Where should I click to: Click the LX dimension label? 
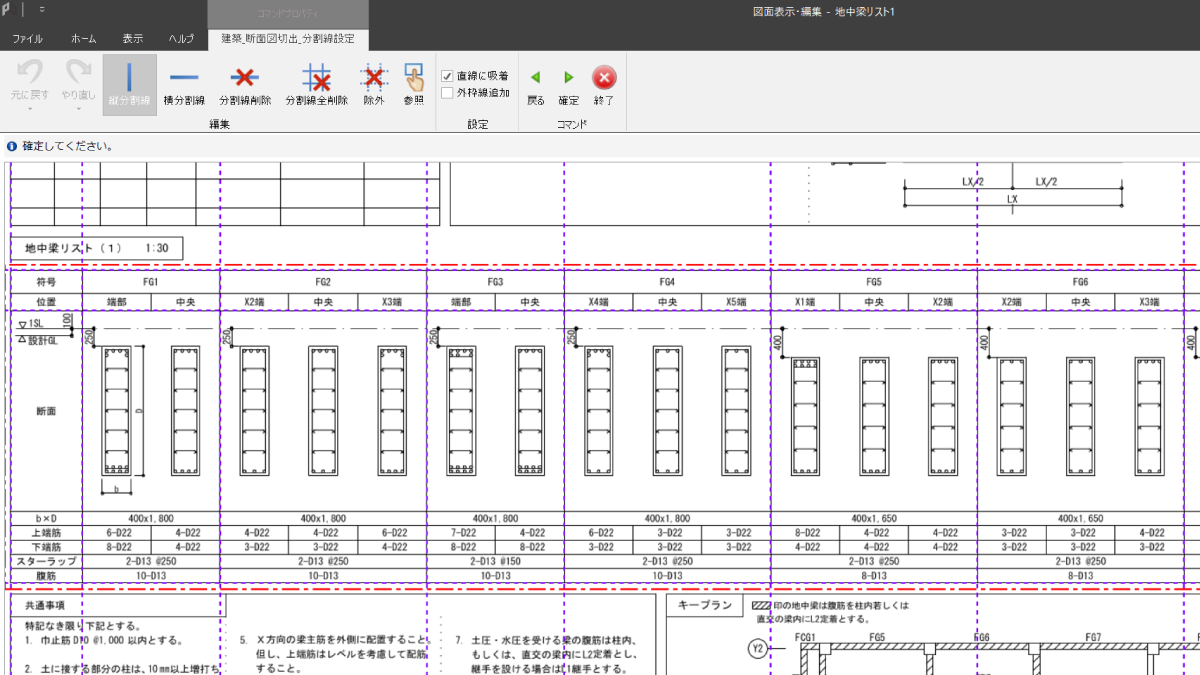1012,200
